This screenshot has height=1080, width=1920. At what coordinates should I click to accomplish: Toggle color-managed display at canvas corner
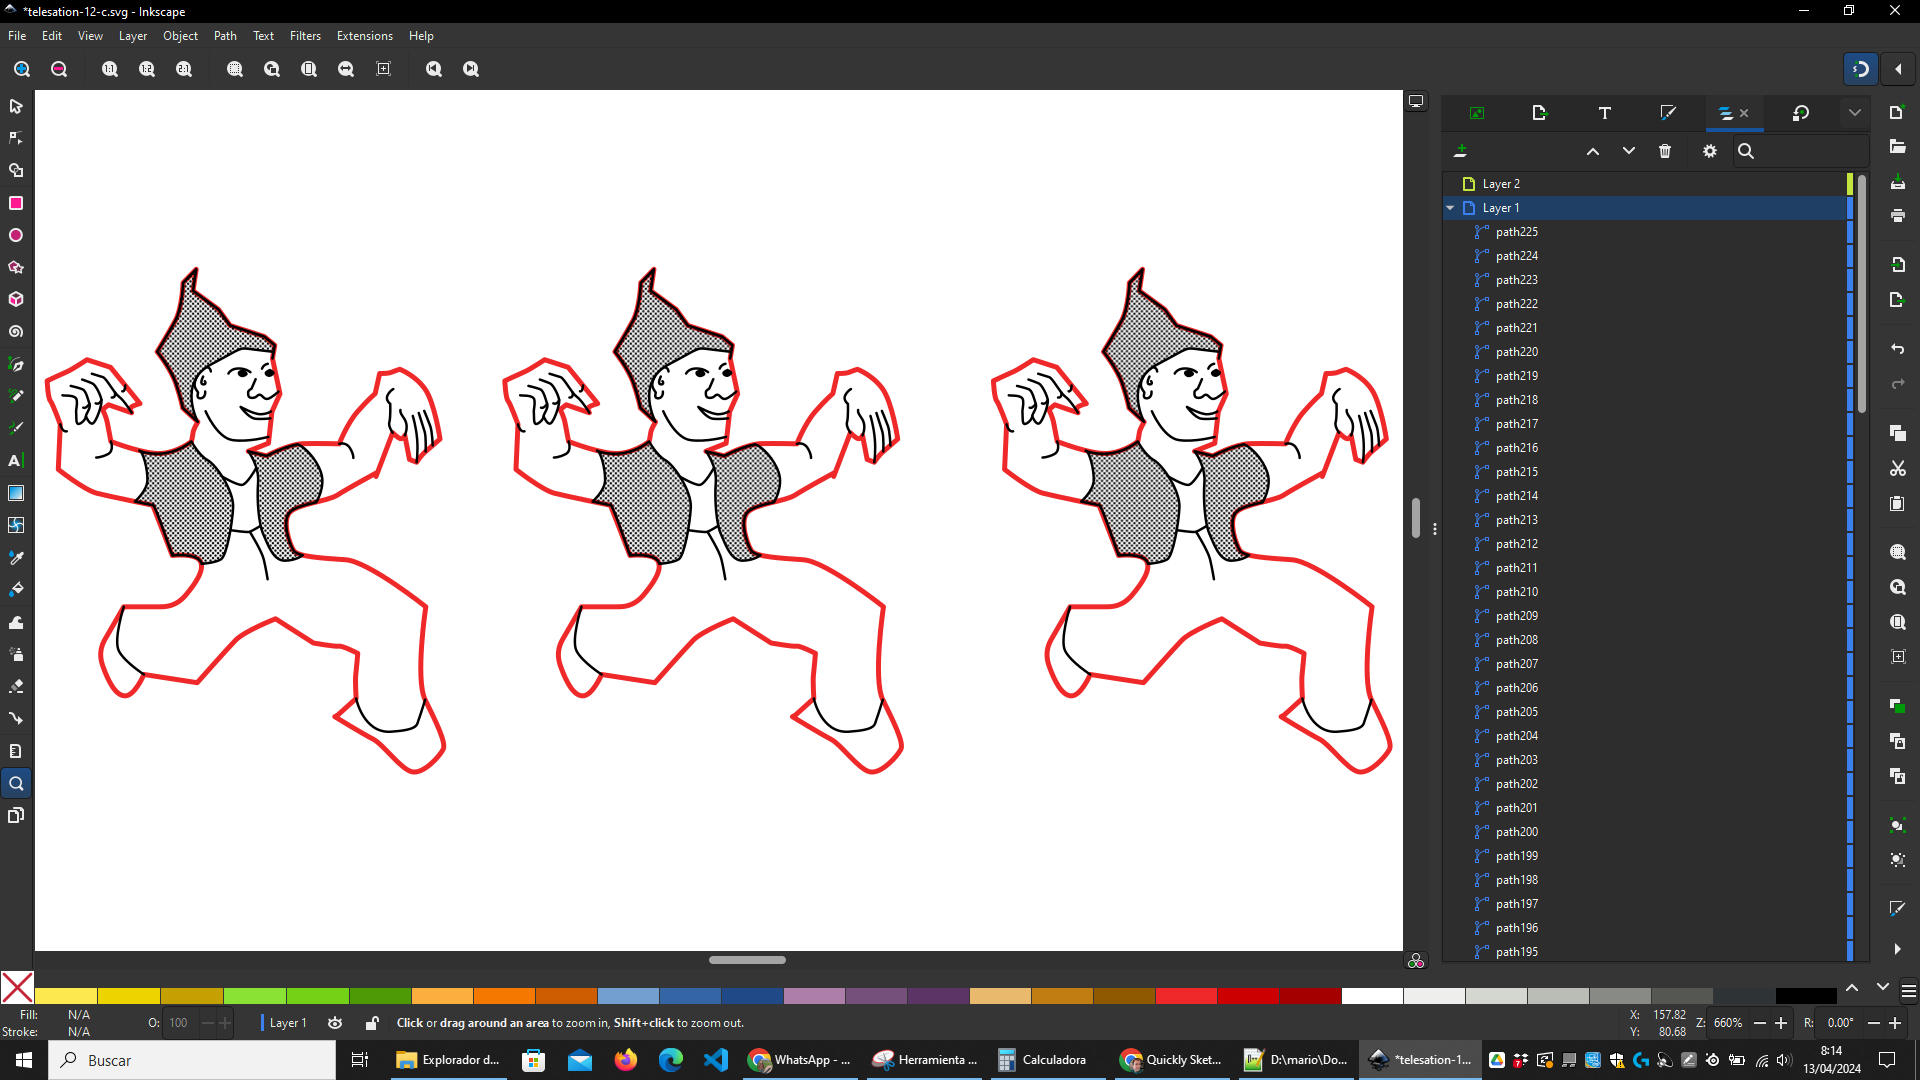(x=1416, y=961)
